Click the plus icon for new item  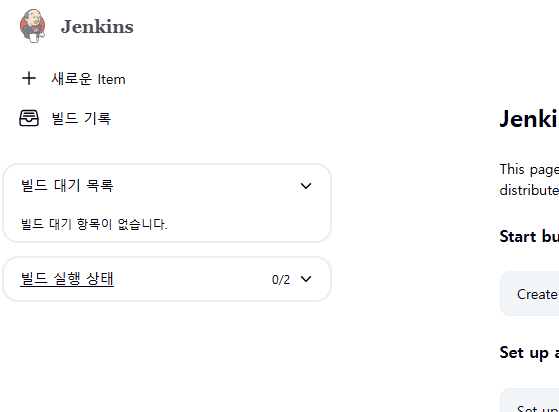click(29, 78)
